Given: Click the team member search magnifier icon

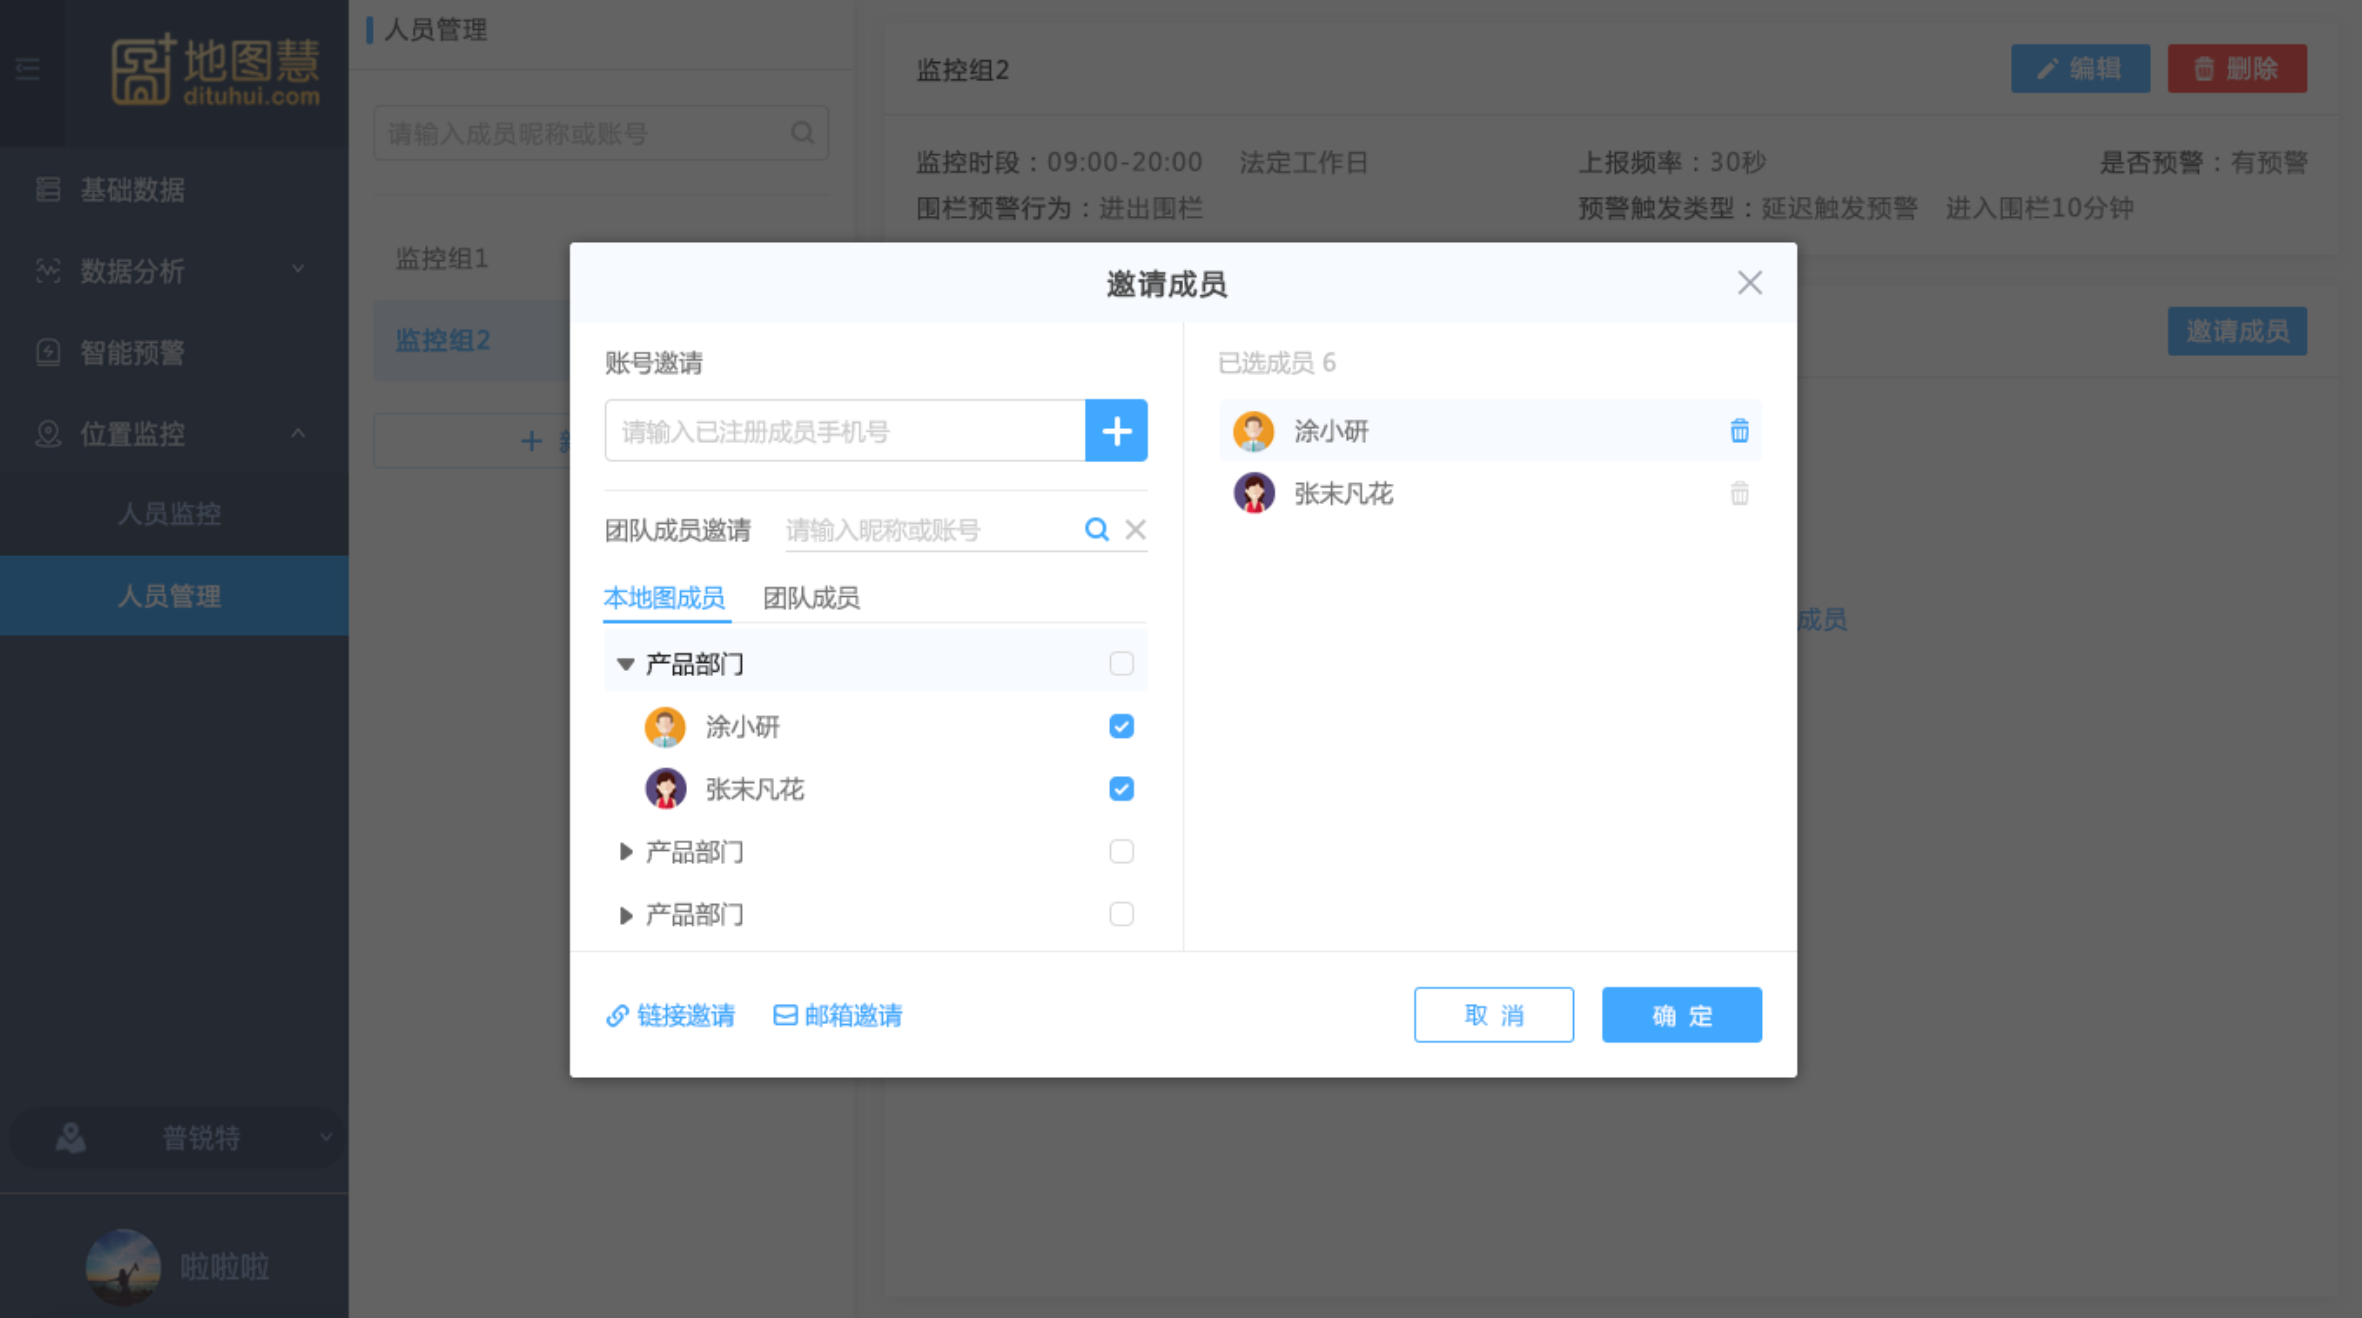Looking at the screenshot, I should [1096, 529].
